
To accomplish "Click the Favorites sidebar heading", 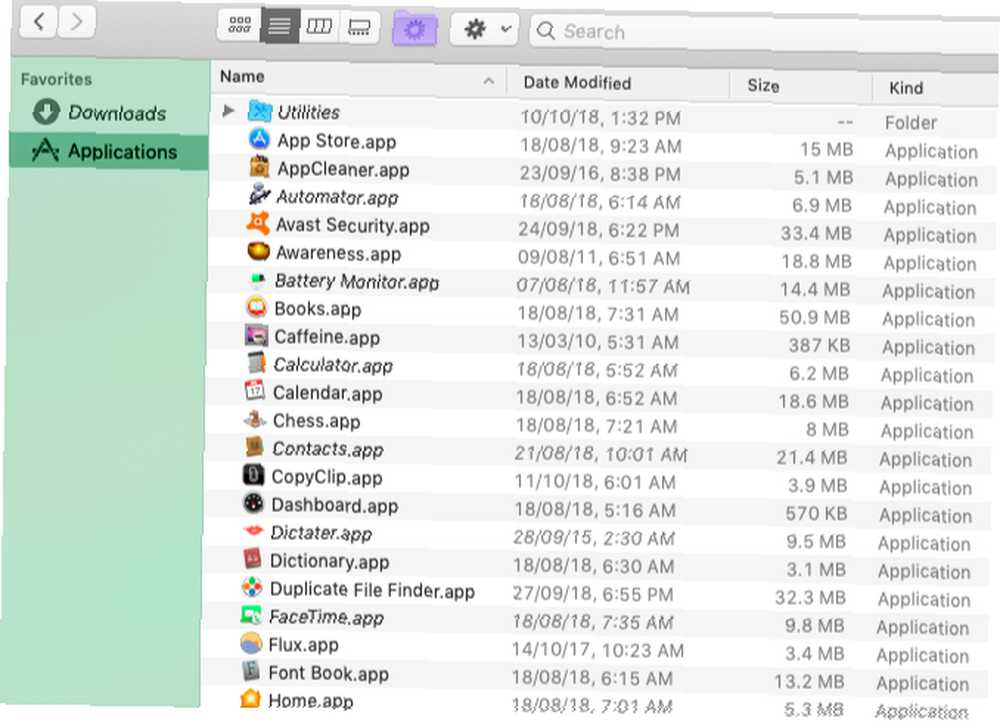I will 56,79.
